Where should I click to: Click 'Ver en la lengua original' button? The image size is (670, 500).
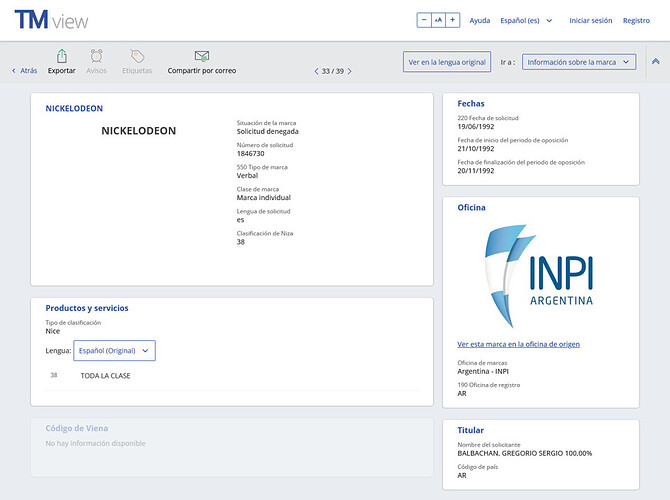pyautogui.click(x=447, y=62)
